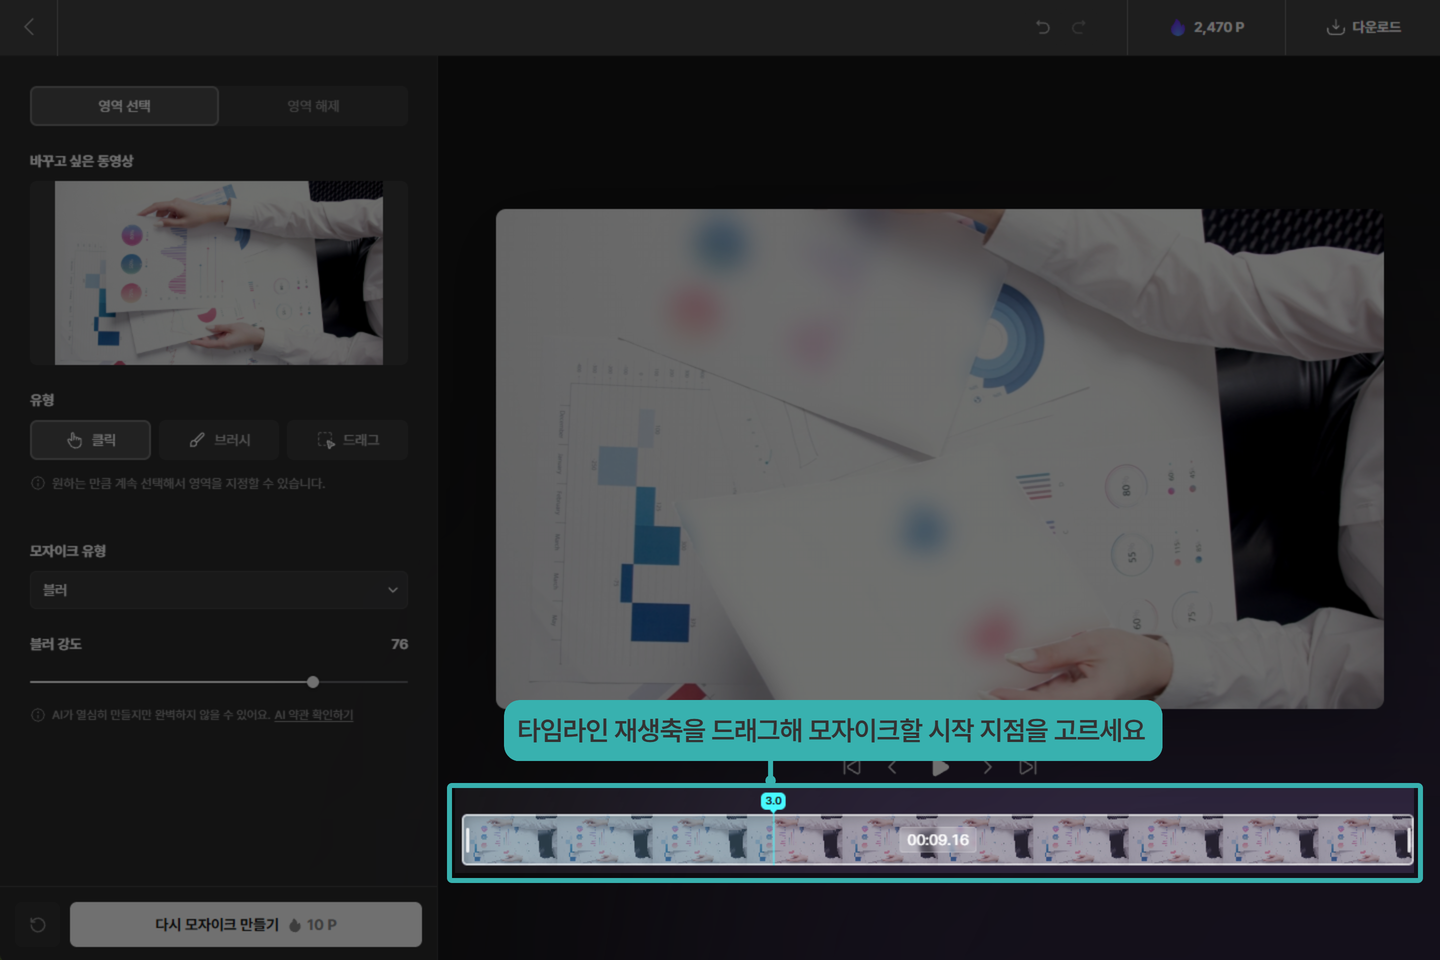Click the 다시 모자이크 만들기 button
1440x960 pixels.
[x=246, y=925]
